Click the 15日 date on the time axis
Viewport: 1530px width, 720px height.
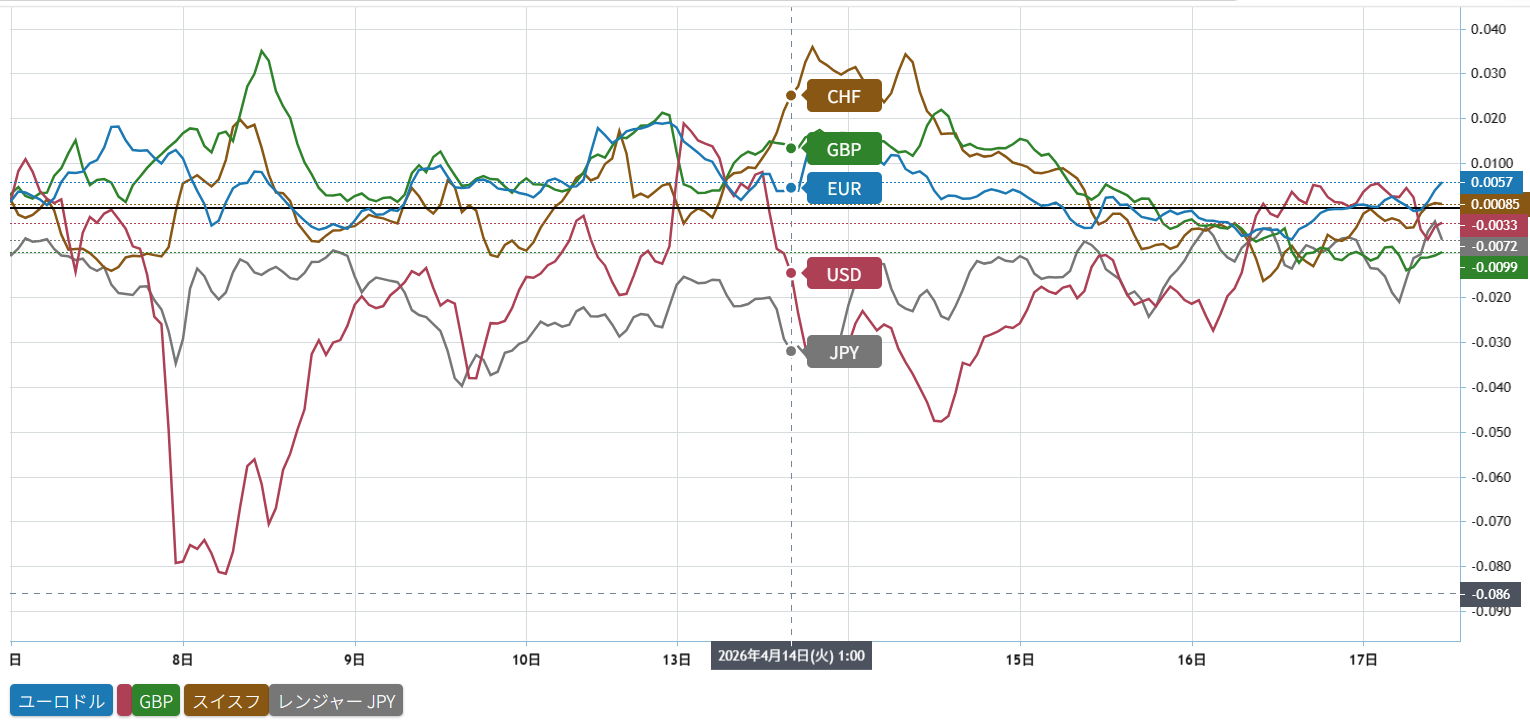click(x=1020, y=660)
